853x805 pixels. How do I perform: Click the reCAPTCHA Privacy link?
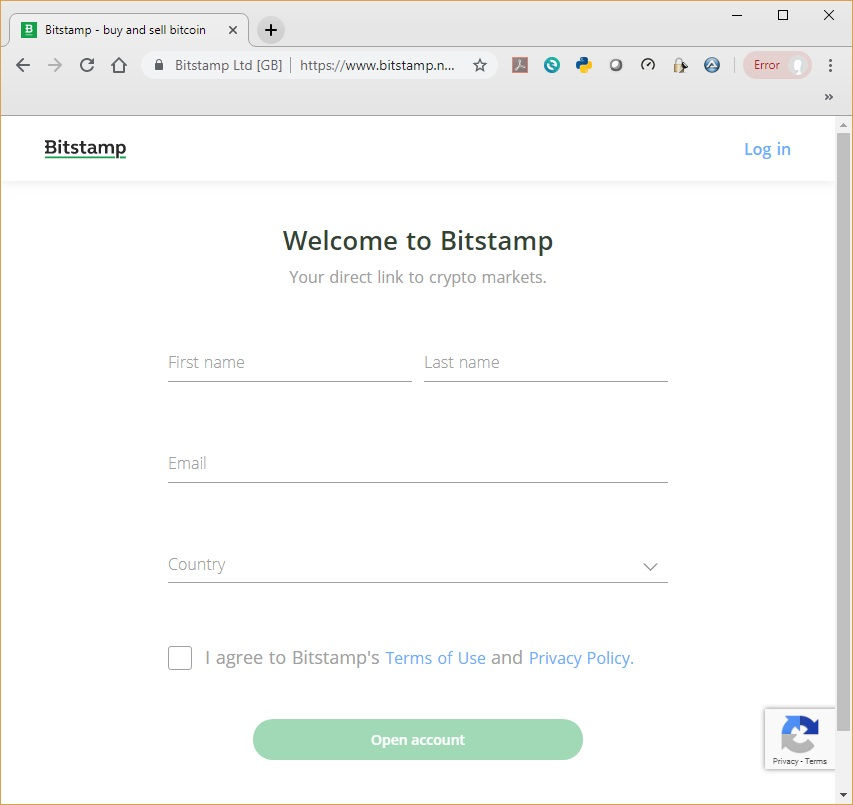pyautogui.click(x=785, y=761)
